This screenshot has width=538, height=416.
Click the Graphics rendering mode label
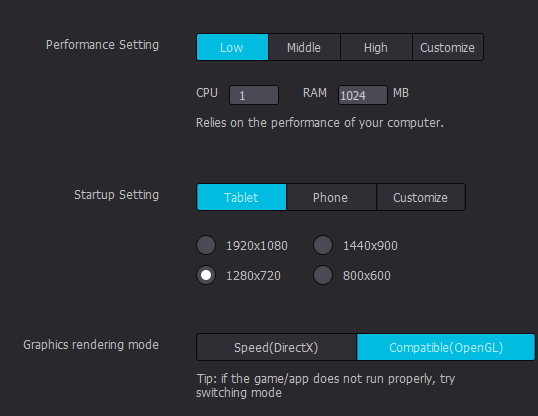91,345
